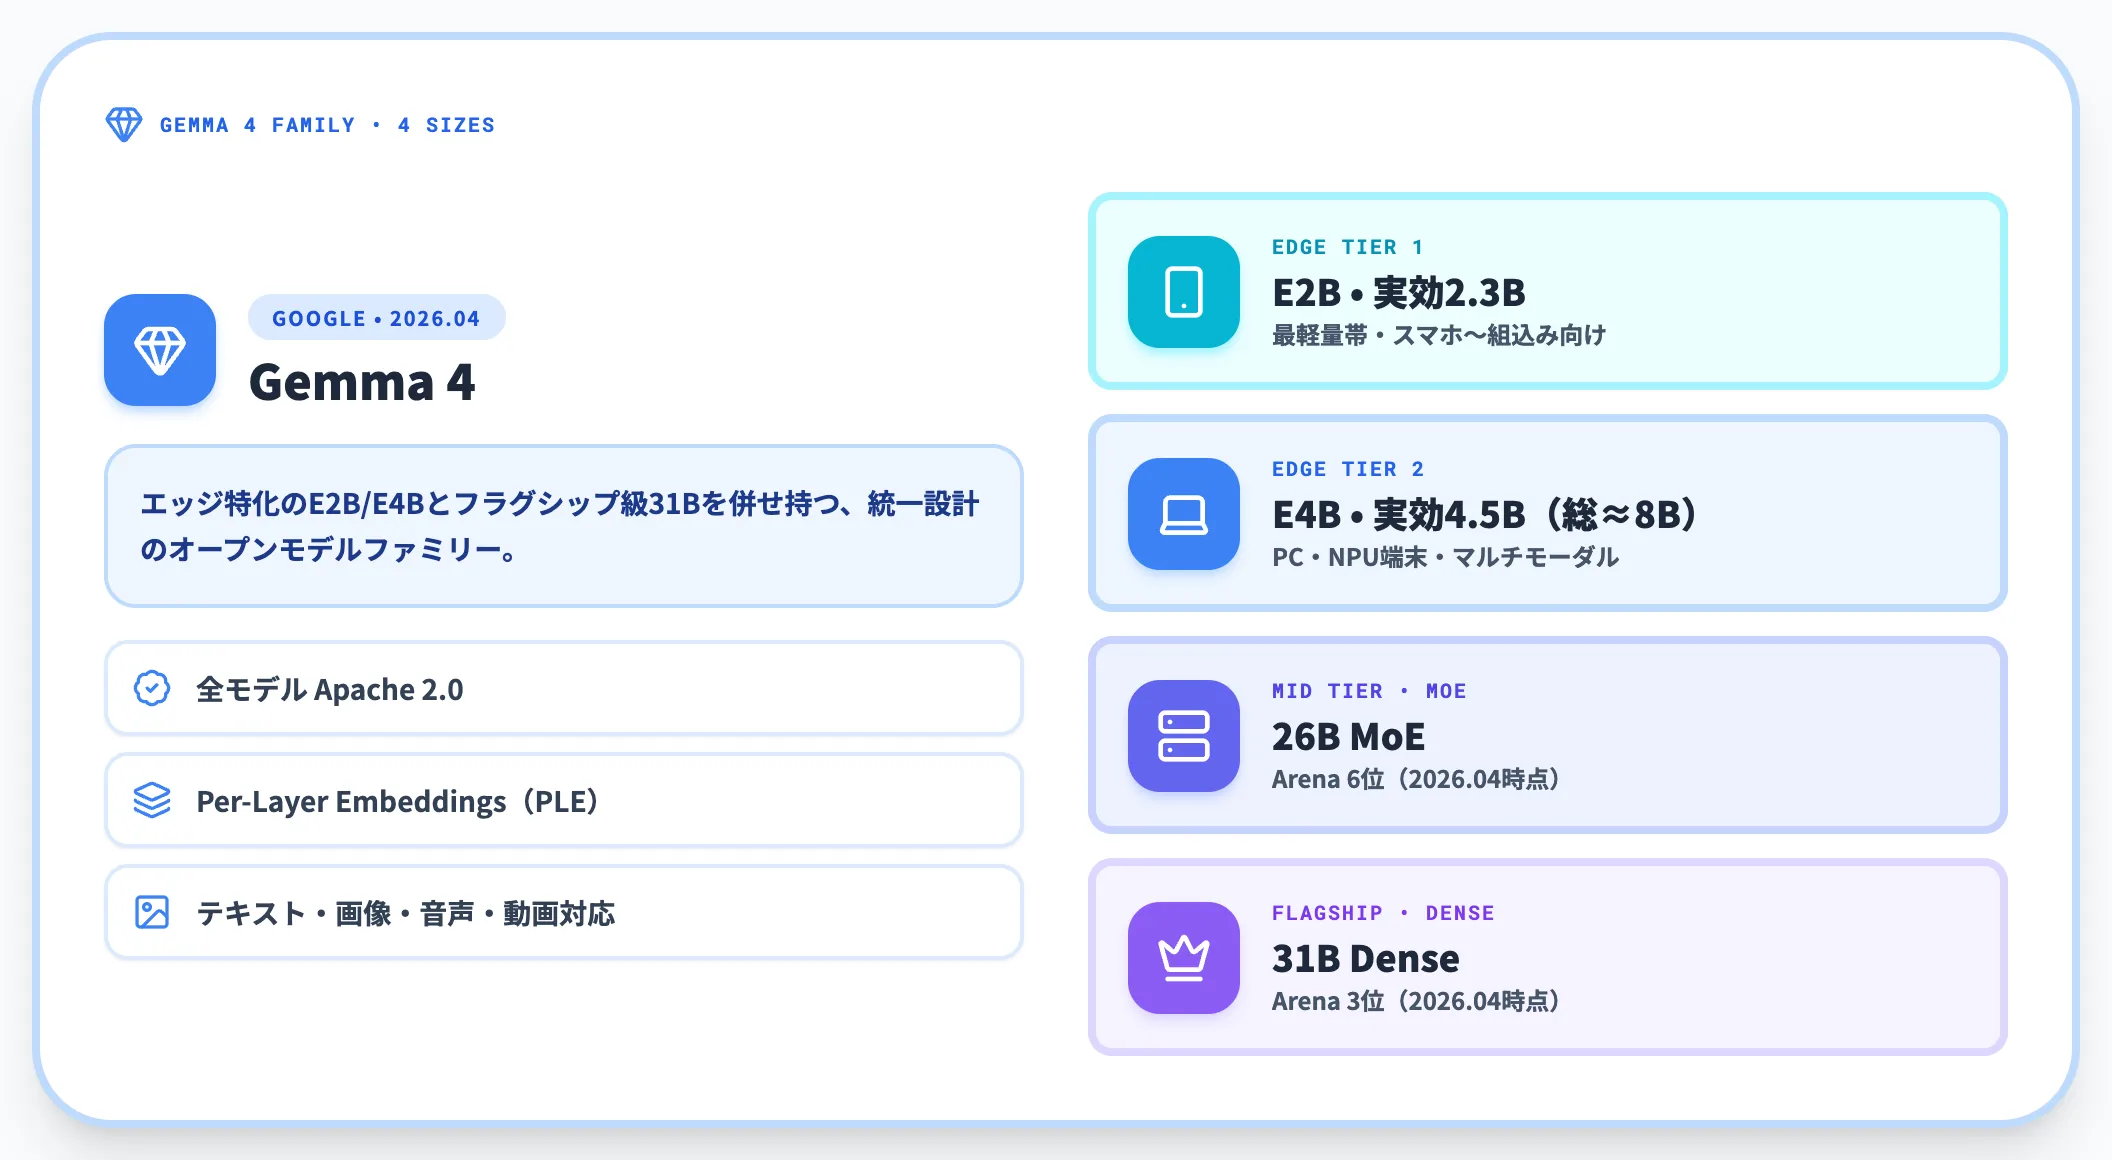
Task: Click the EDGE TIER 2 label
Action: pyautogui.click(x=1348, y=469)
